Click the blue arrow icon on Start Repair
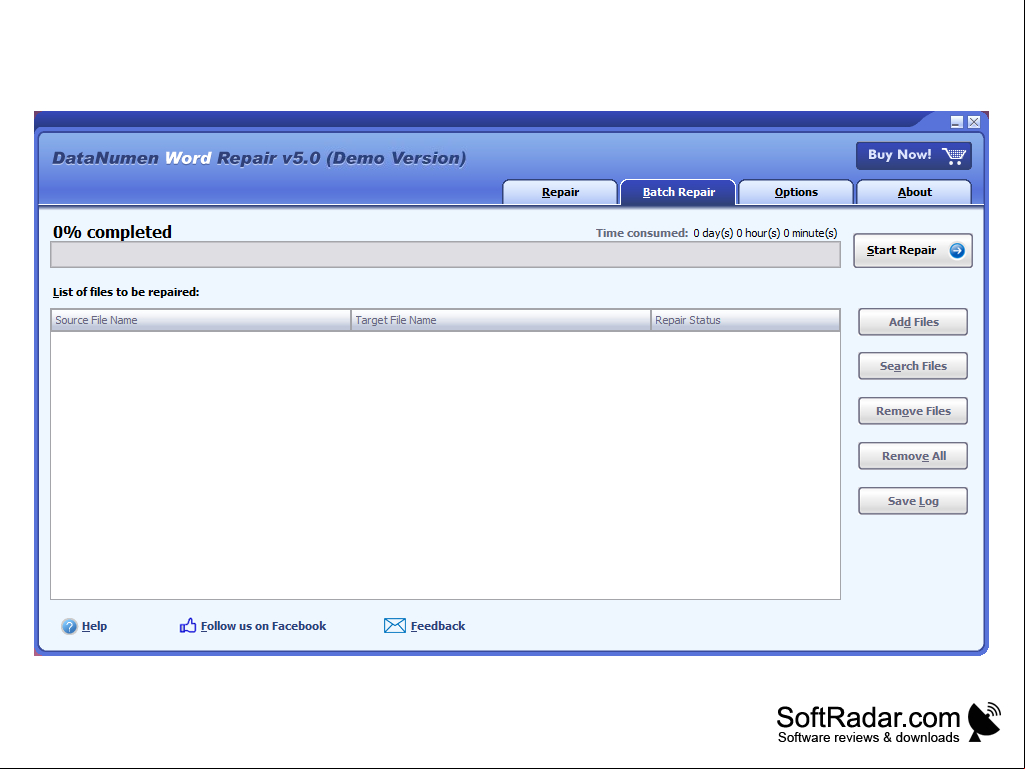Screen dimensions: 1025x769 (956, 250)
